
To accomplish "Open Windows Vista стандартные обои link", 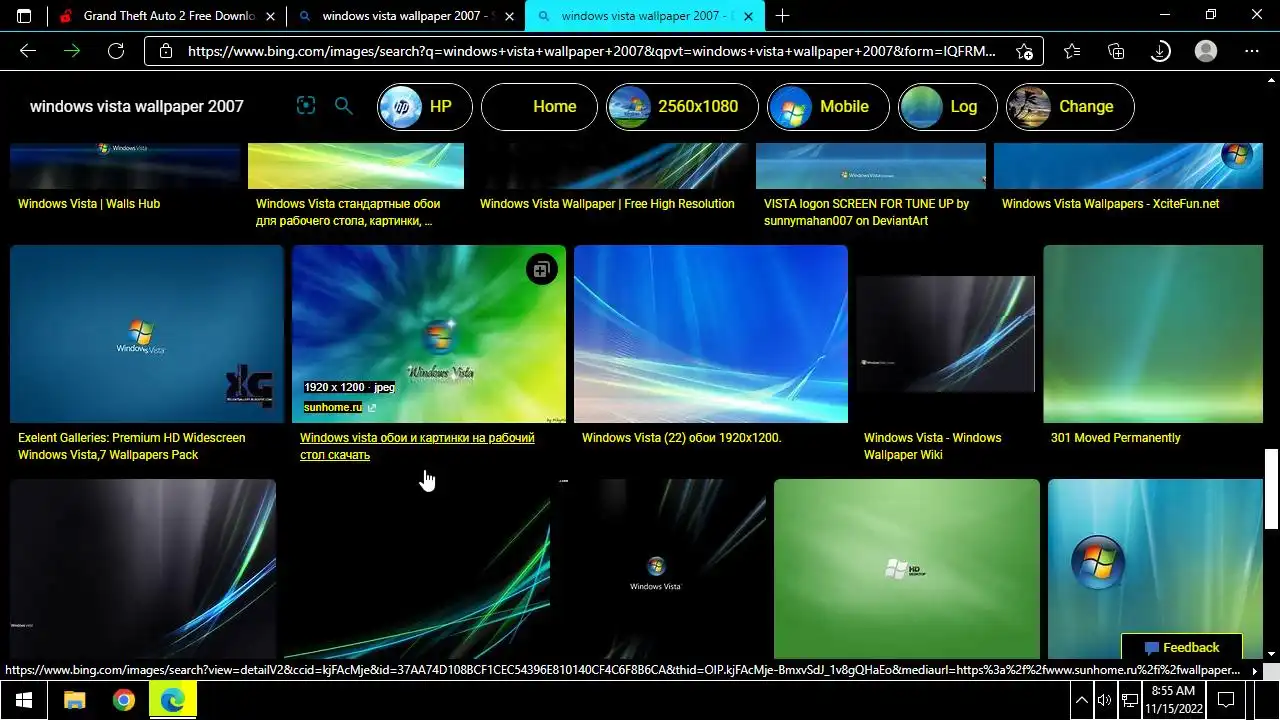I will coord(348,212).
